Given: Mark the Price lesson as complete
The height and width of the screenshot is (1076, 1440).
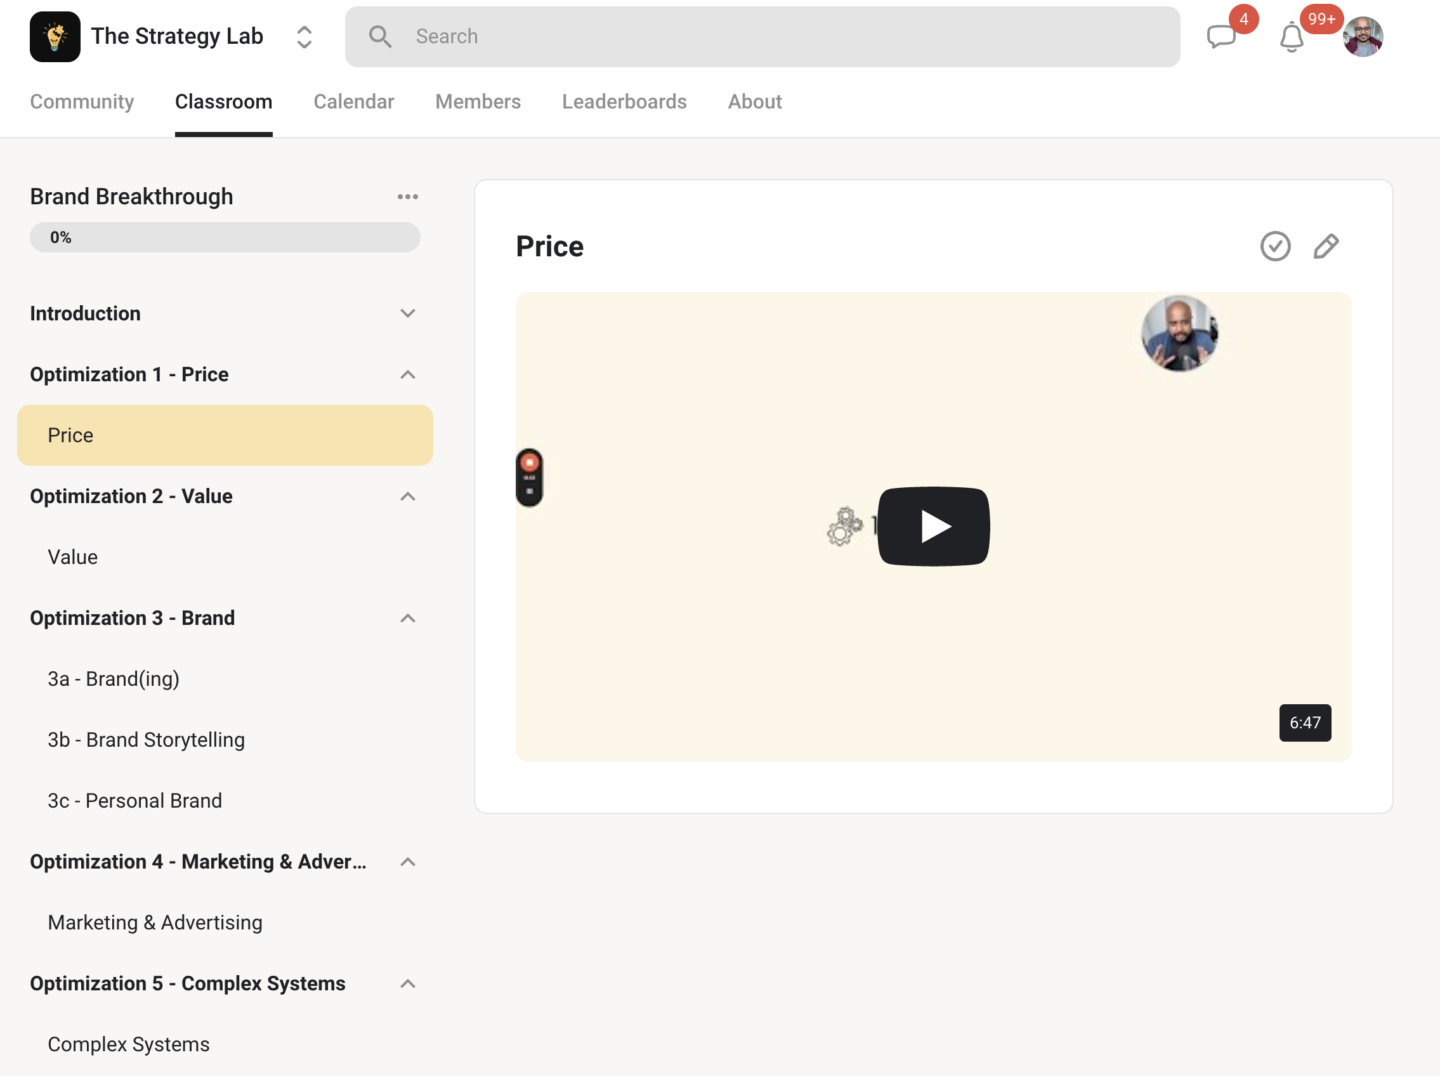Looking at the screenshot, I should coord(1275,246).
